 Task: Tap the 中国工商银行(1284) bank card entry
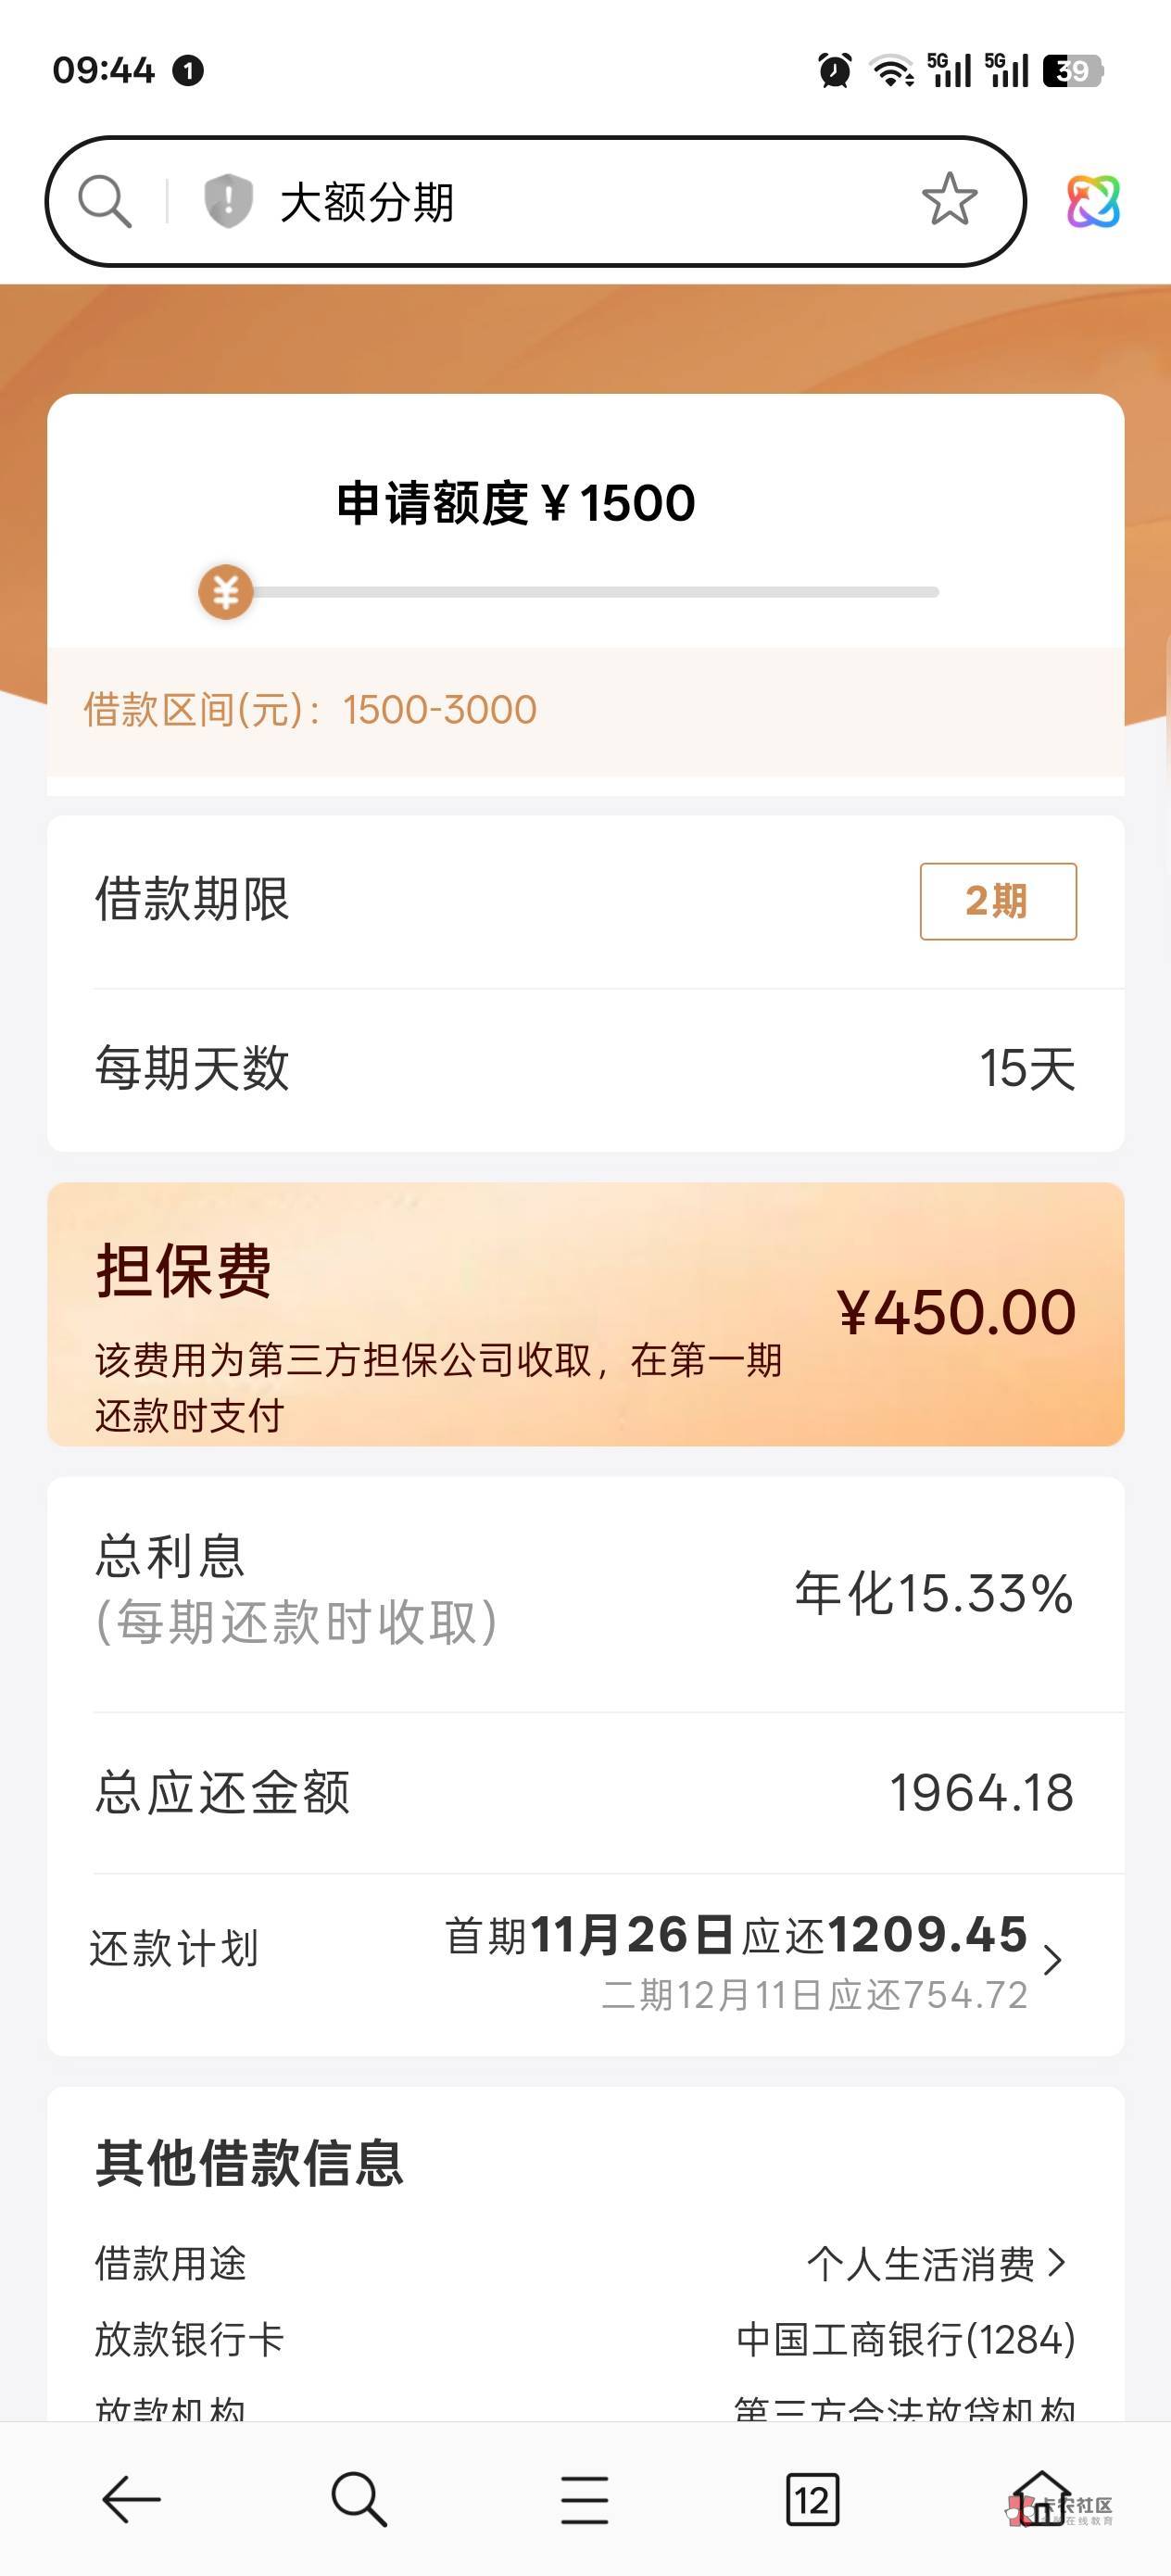(x=905, y=2340)
